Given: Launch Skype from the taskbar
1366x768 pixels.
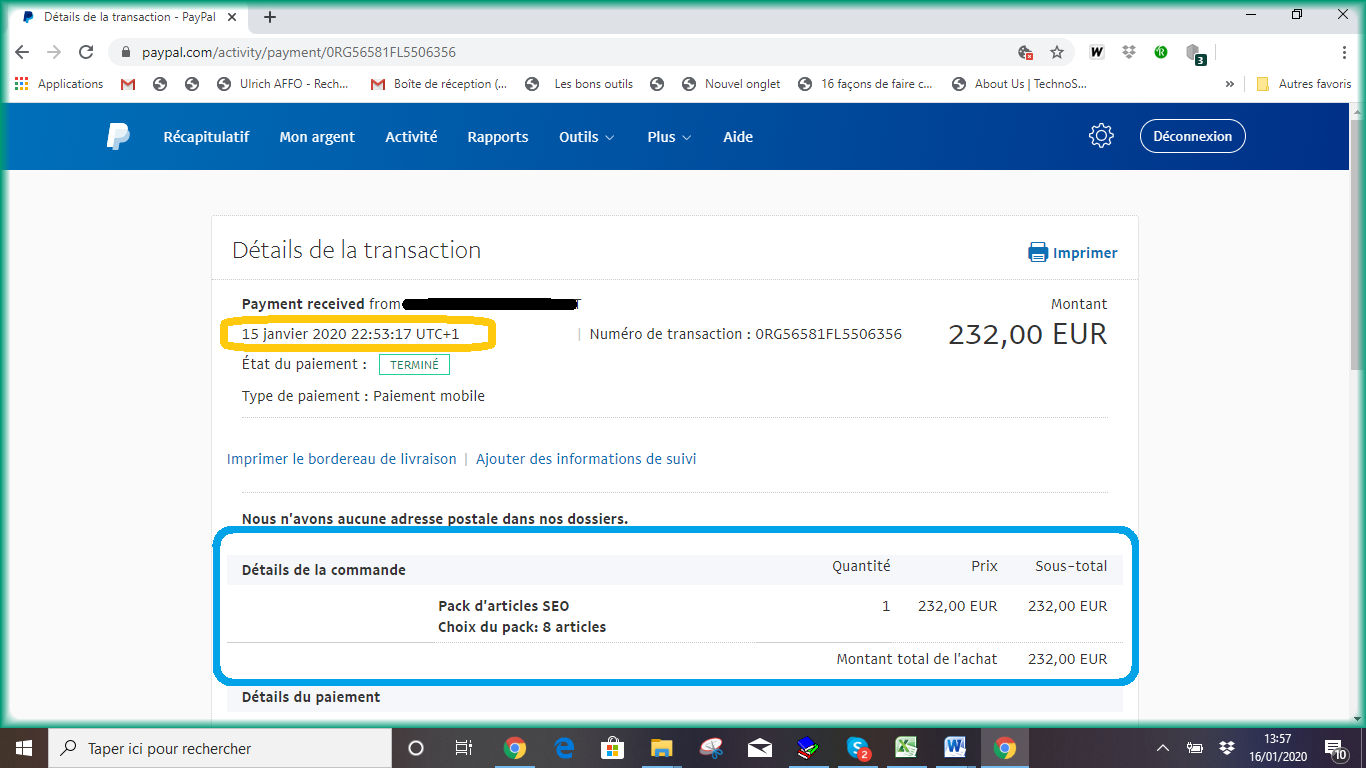Looking at the screenshot, I should point(857,748).
